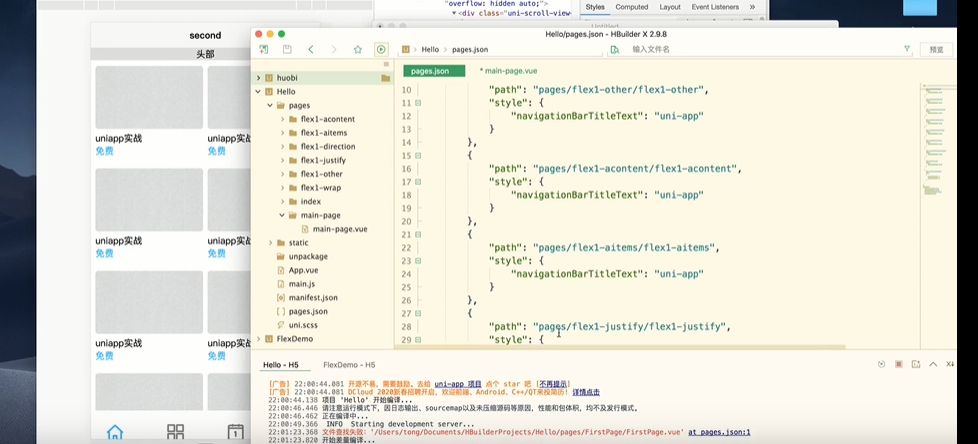Image resolution: width=978 pixels, height=444 pixels.
Task: Click the pages.json breadcrumb segment
Action: click(470, 49)
